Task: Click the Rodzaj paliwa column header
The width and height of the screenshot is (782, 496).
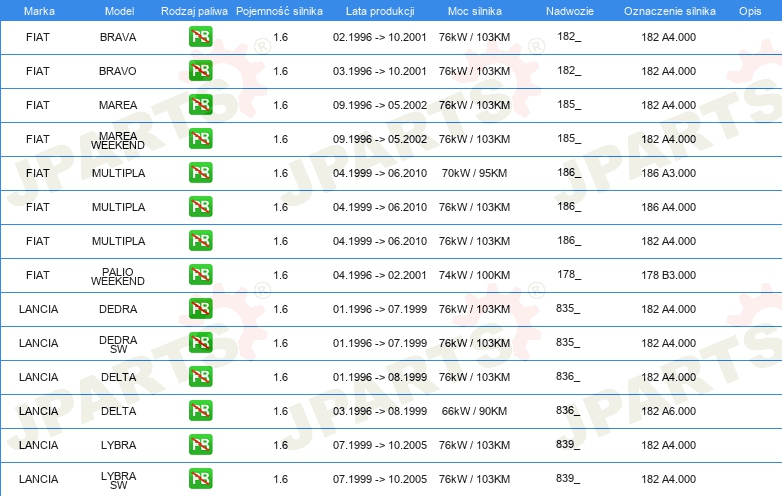Action: click(x=194, y=11)
